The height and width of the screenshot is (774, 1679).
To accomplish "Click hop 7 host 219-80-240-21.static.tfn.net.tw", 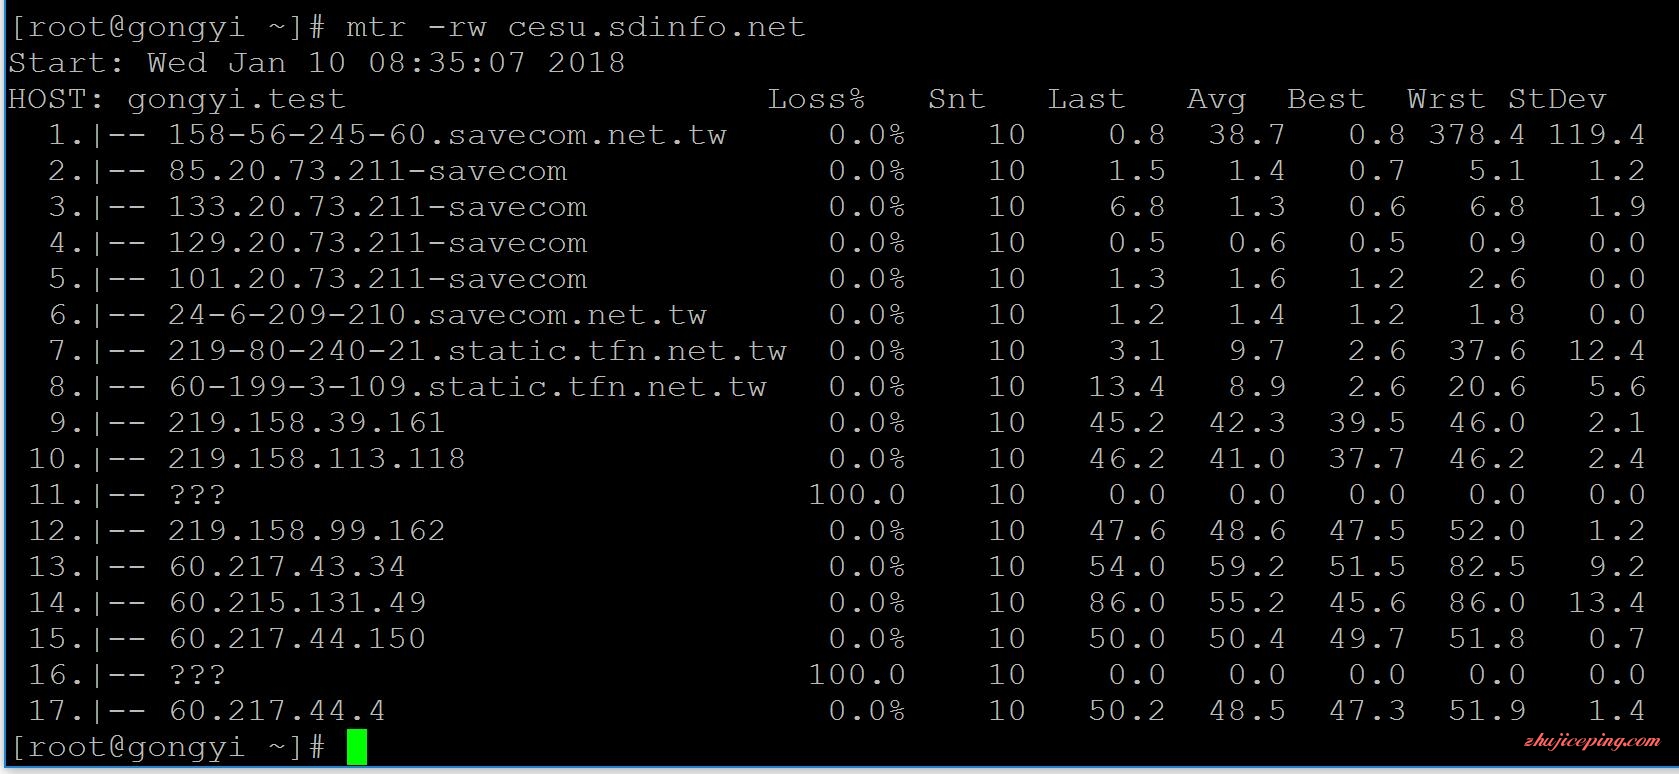I will 477,351.
